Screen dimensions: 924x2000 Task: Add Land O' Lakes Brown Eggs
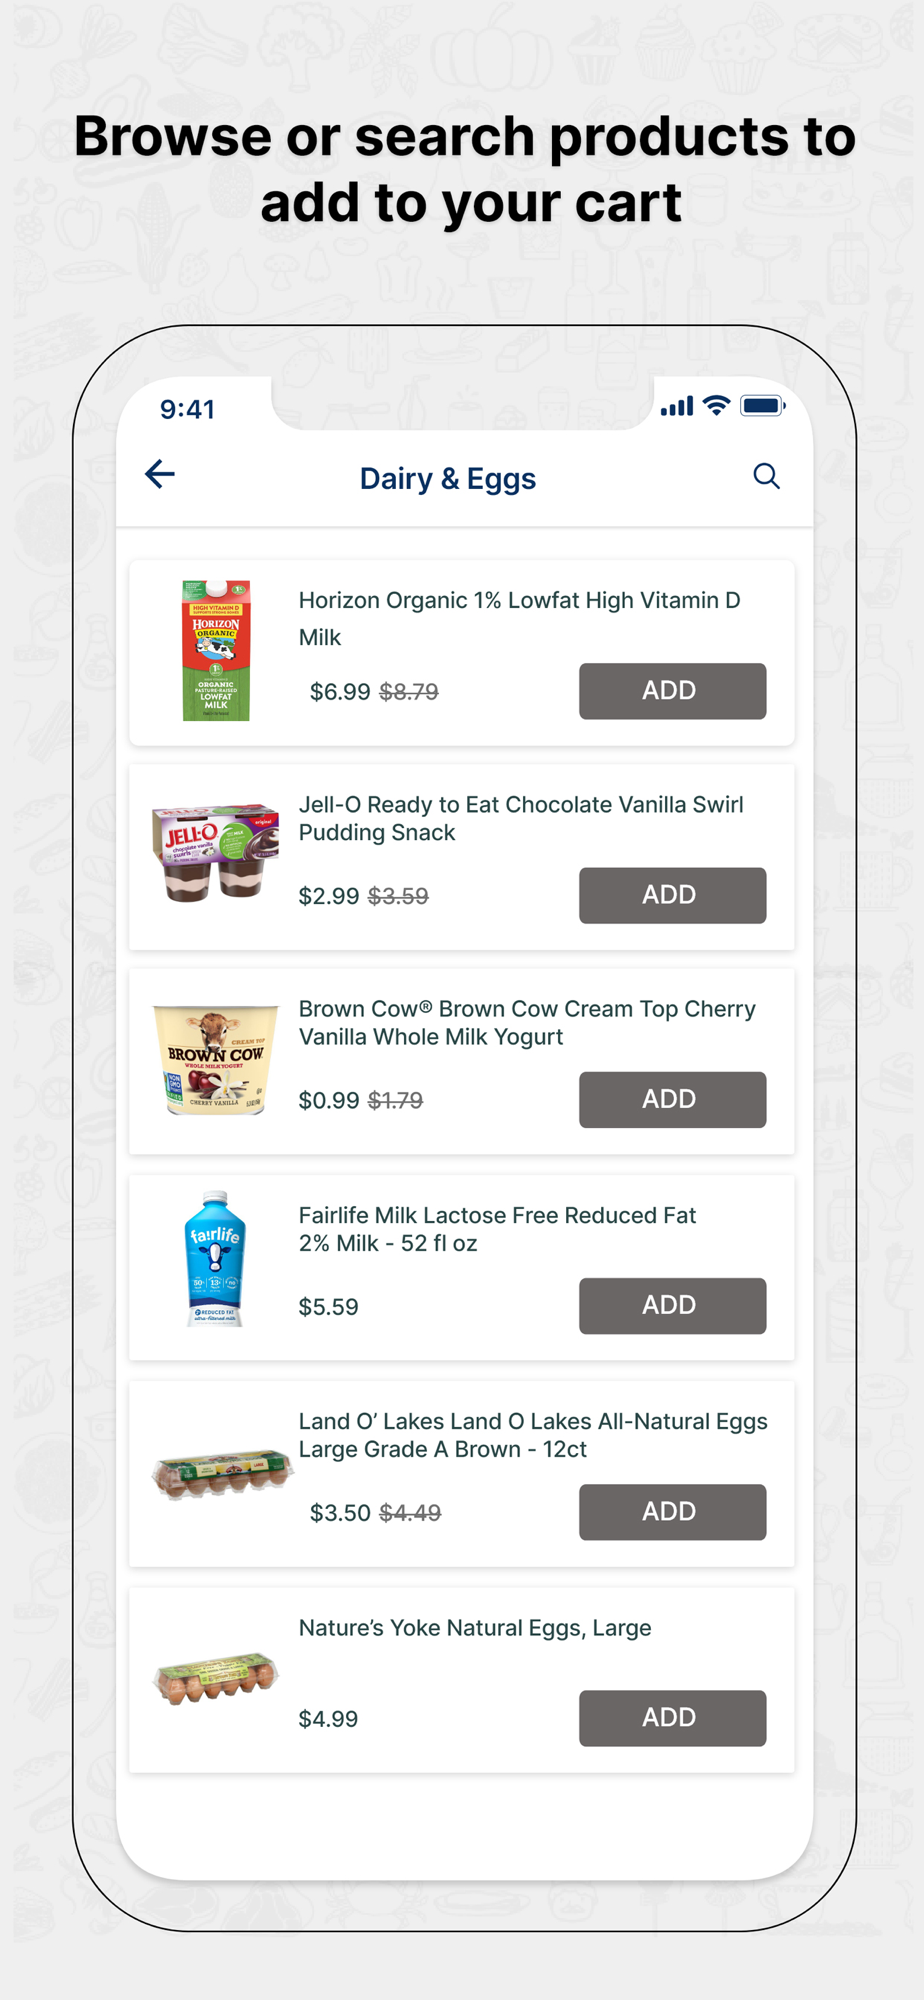pyautogui.click(x=672, y=1511)
